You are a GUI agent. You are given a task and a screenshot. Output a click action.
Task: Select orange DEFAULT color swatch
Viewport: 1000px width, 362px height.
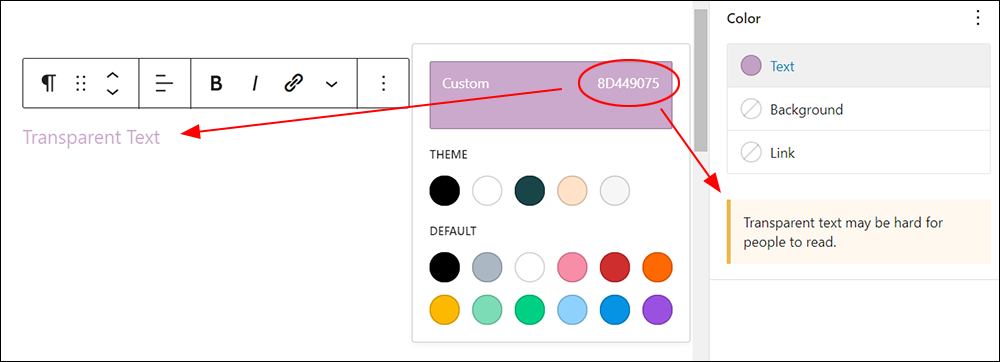(x=658, y=267)
